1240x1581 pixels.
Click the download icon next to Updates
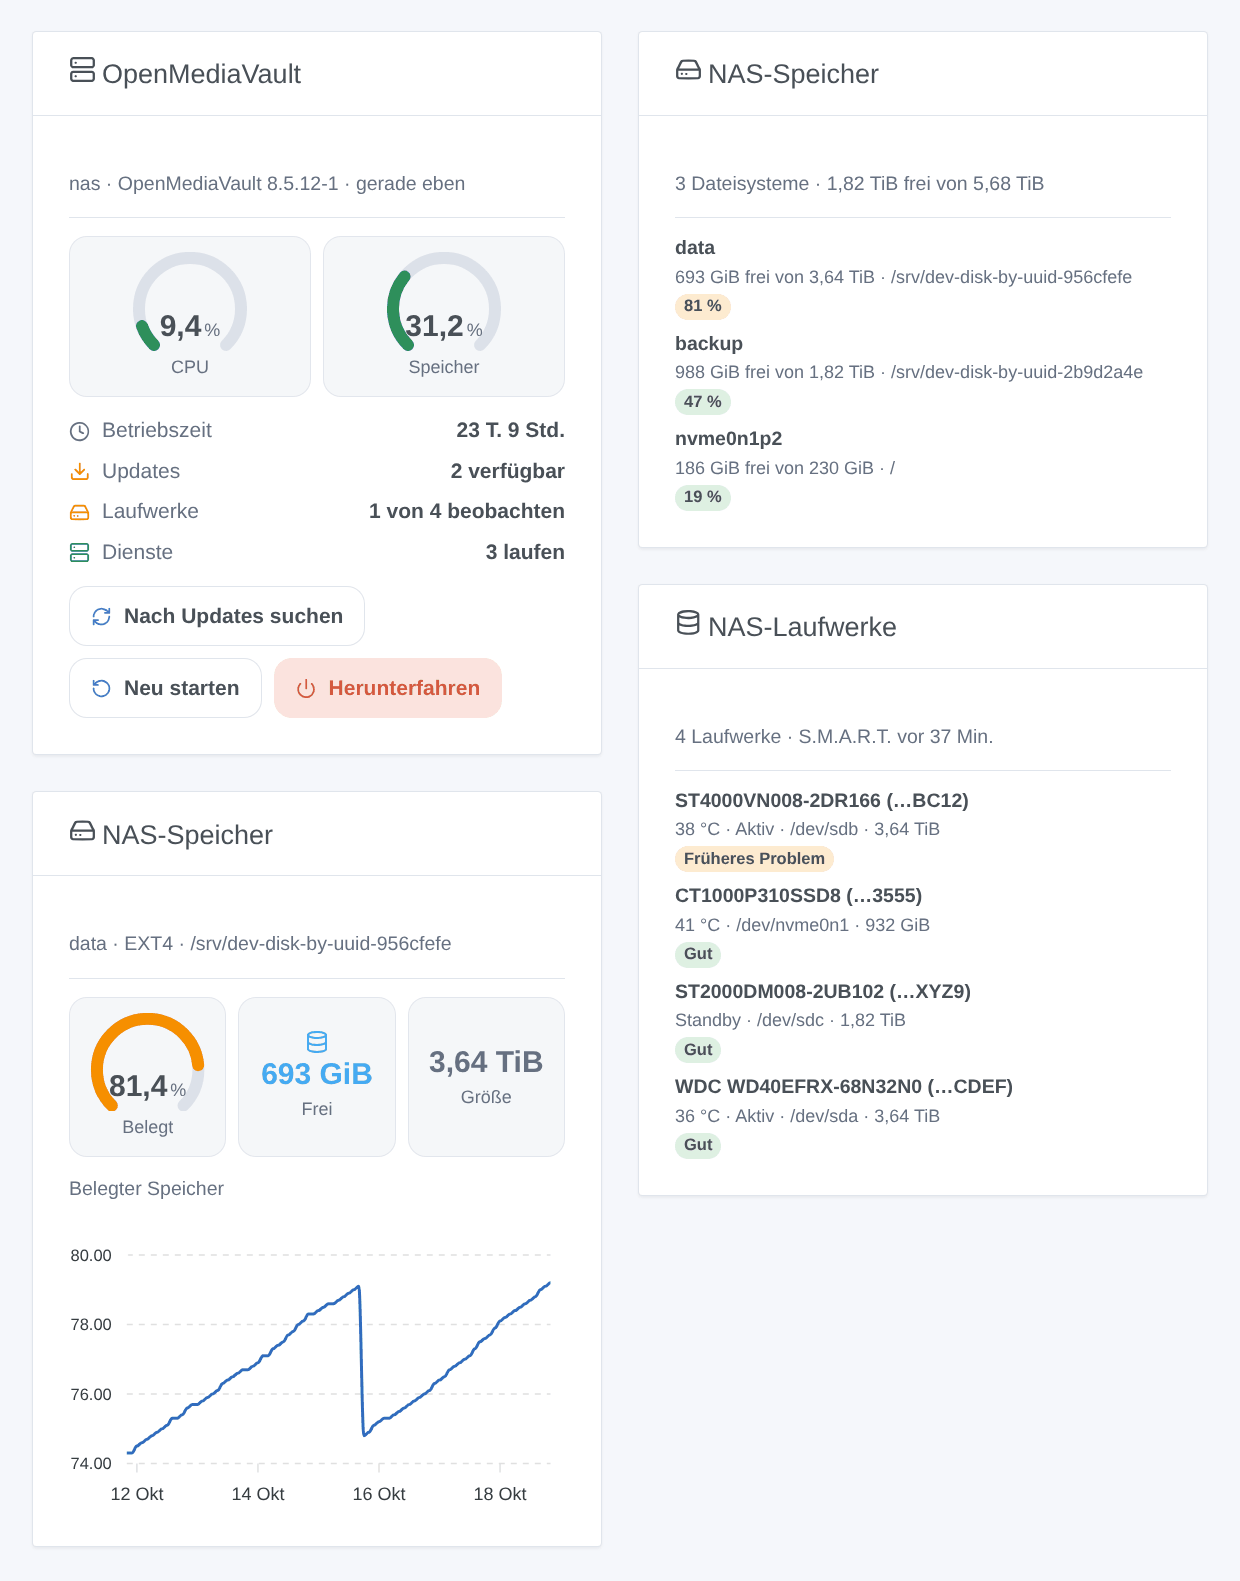(x=80, y=471)
